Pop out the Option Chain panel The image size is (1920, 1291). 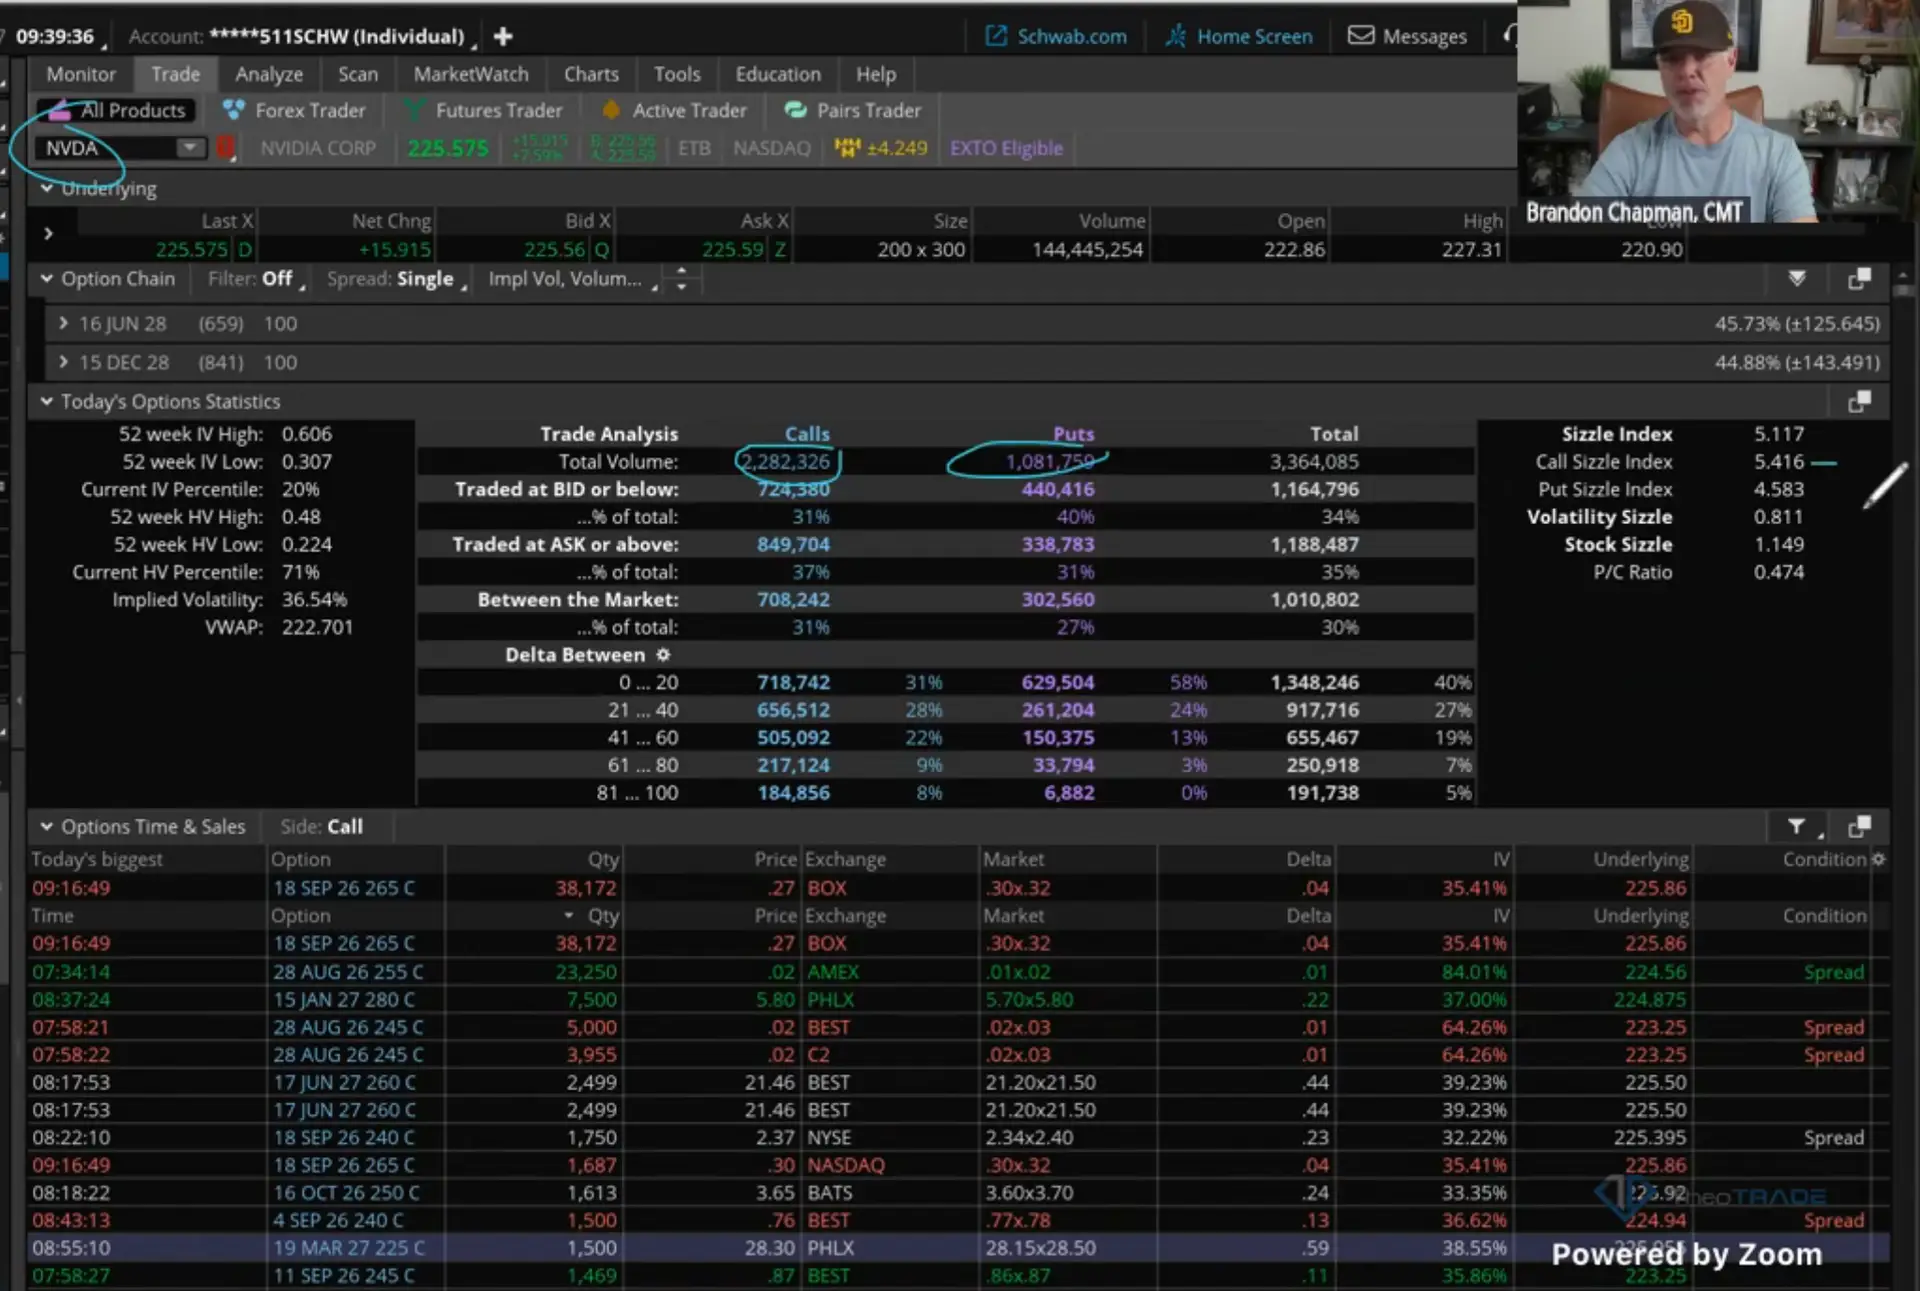point(1859,279)
